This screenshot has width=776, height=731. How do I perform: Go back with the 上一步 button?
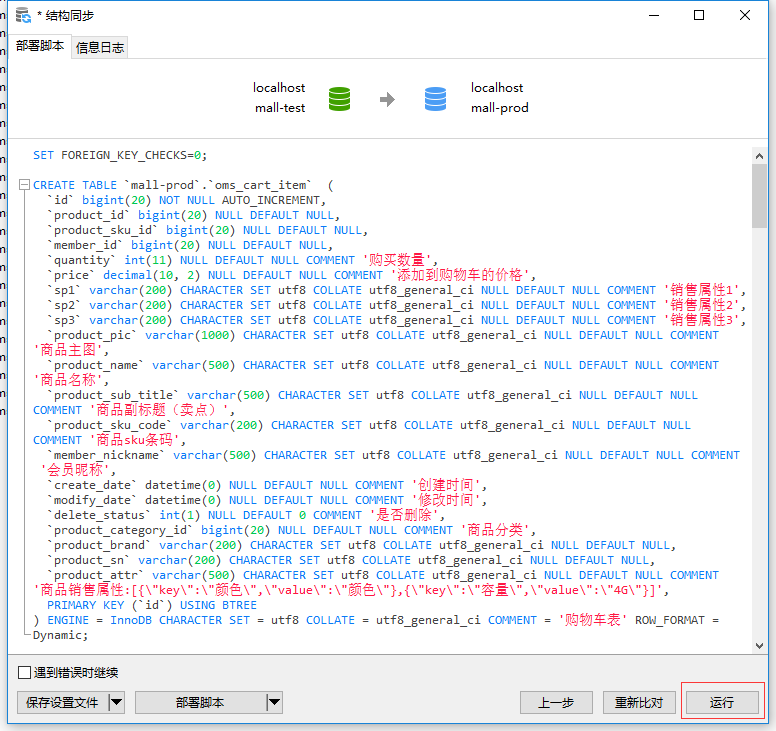[x=556, y=703]
